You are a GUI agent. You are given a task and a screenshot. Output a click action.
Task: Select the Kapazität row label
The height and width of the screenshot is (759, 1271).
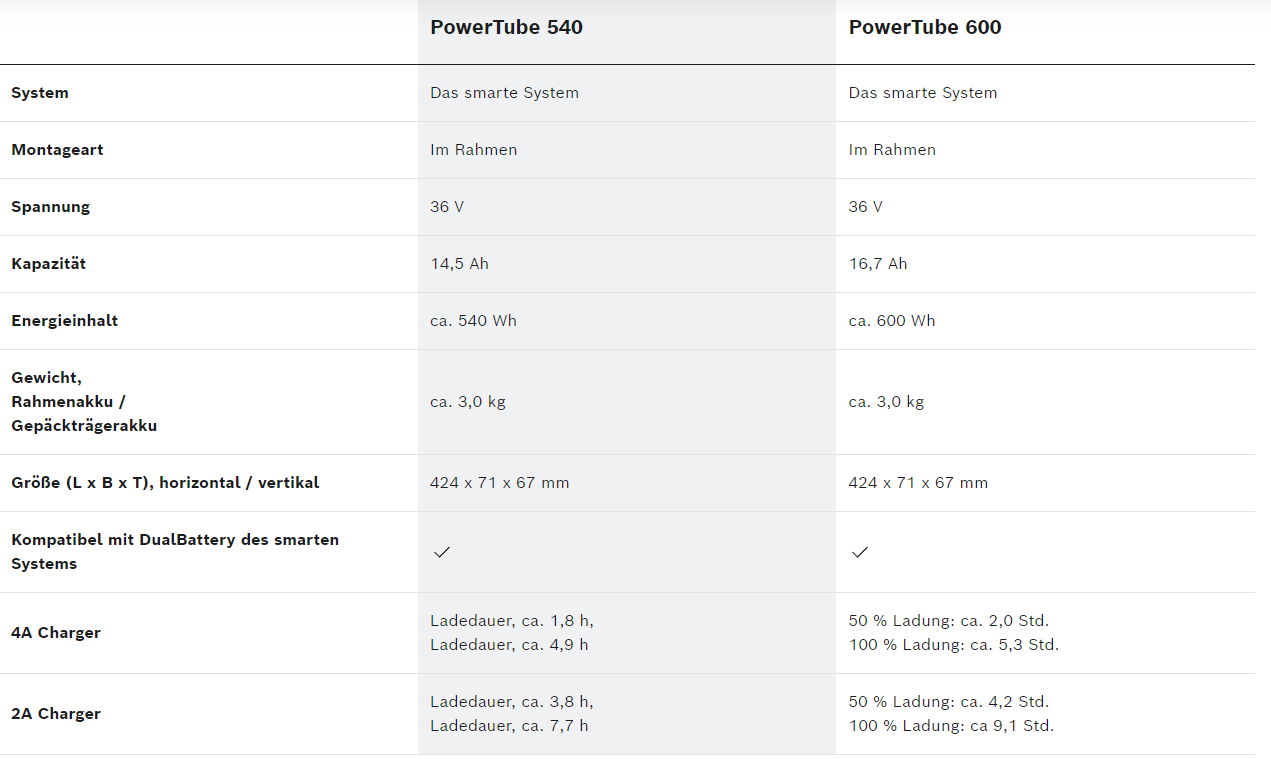(48, 264)
